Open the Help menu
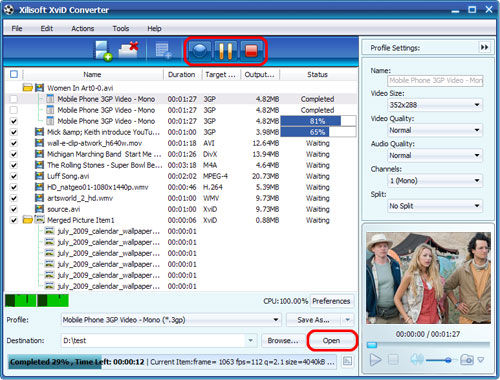The image size is (500, 380). 154,28
